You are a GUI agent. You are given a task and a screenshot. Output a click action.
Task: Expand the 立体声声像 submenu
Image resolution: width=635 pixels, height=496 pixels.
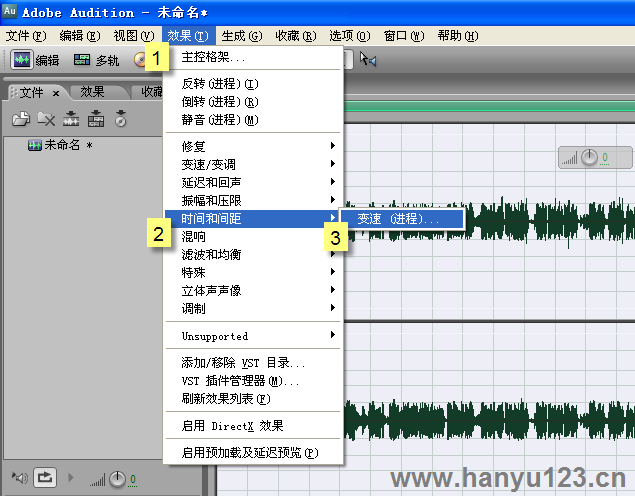click(254, 290)
